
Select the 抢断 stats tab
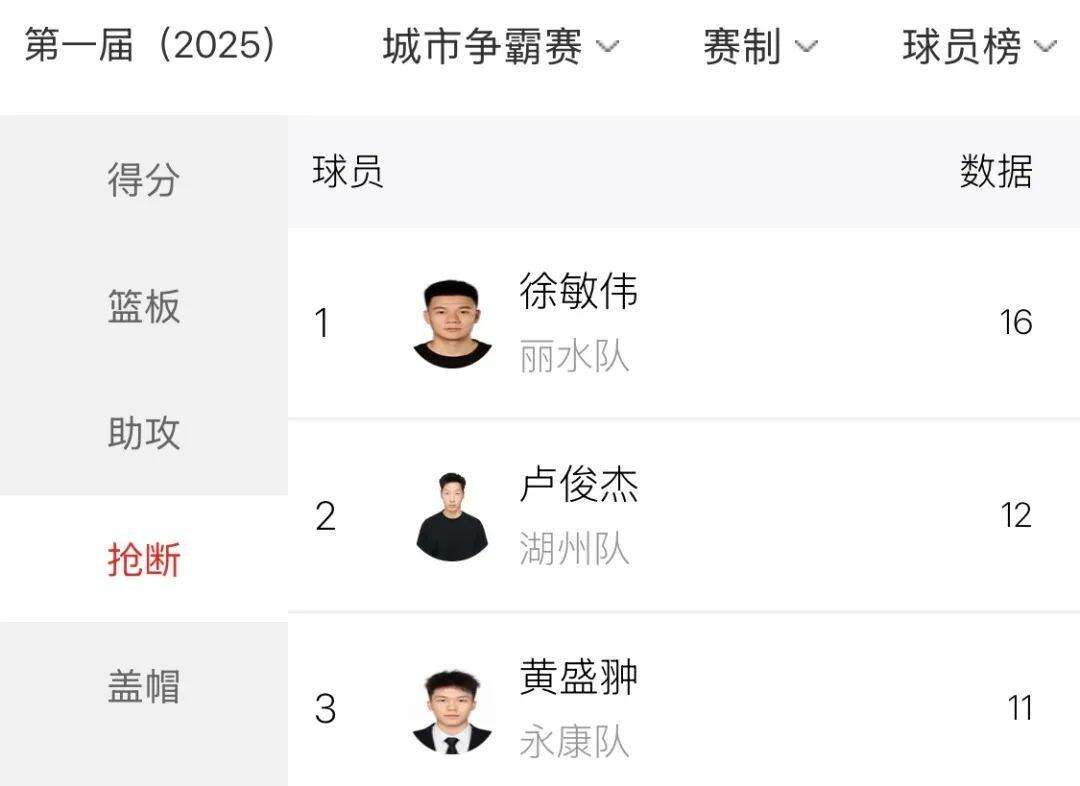[144, 559]
